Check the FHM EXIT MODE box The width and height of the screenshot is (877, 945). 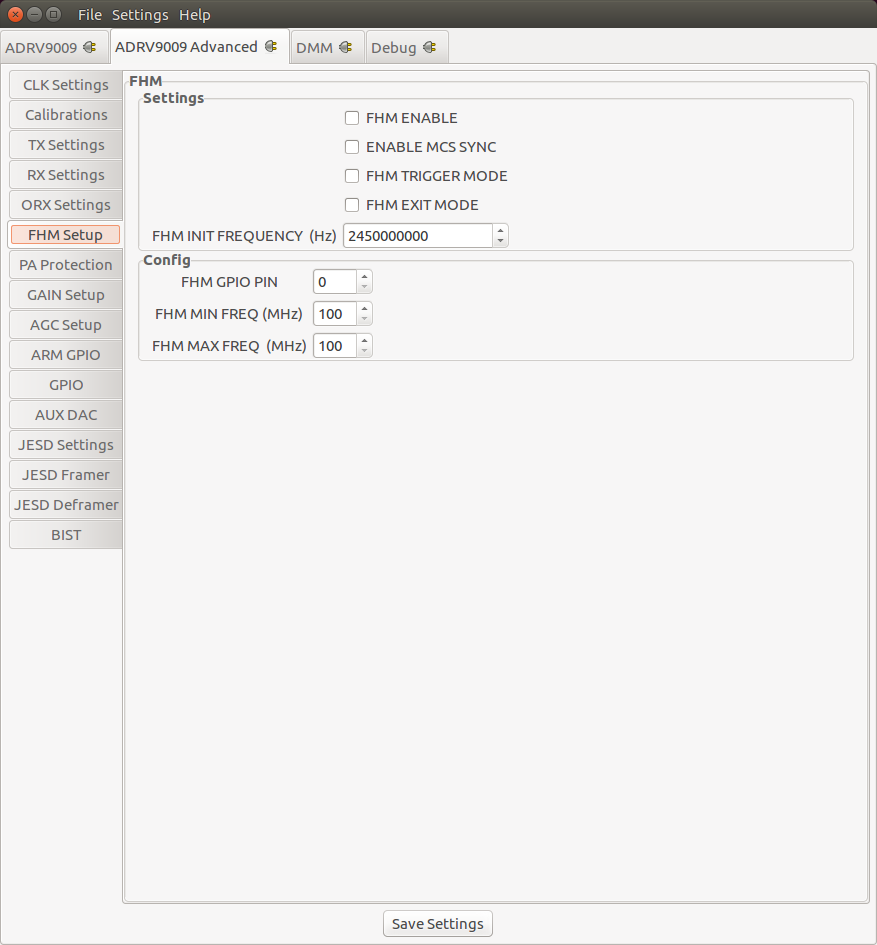[352, 205]
